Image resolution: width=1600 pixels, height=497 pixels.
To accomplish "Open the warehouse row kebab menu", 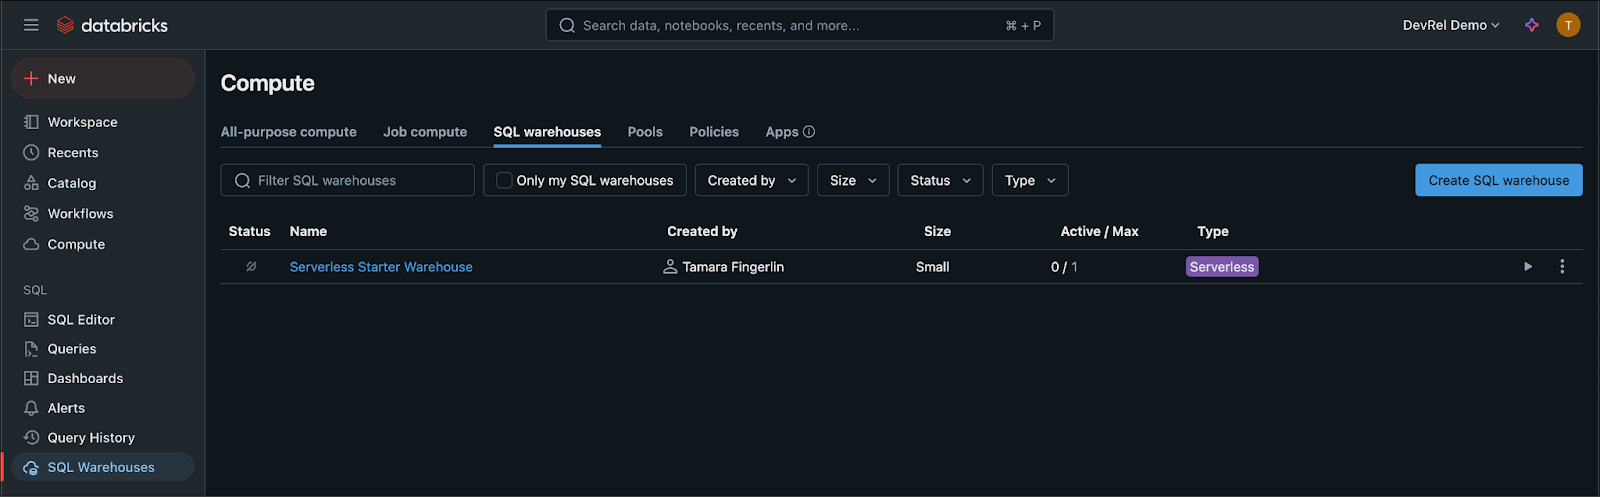I will [1562, 267].
